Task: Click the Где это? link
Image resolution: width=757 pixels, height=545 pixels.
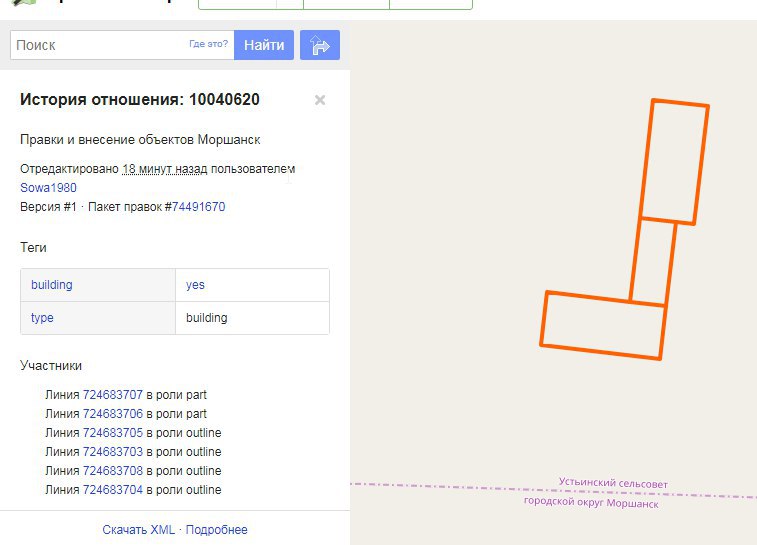Action: pyautogui.click(x=209, y=45)
